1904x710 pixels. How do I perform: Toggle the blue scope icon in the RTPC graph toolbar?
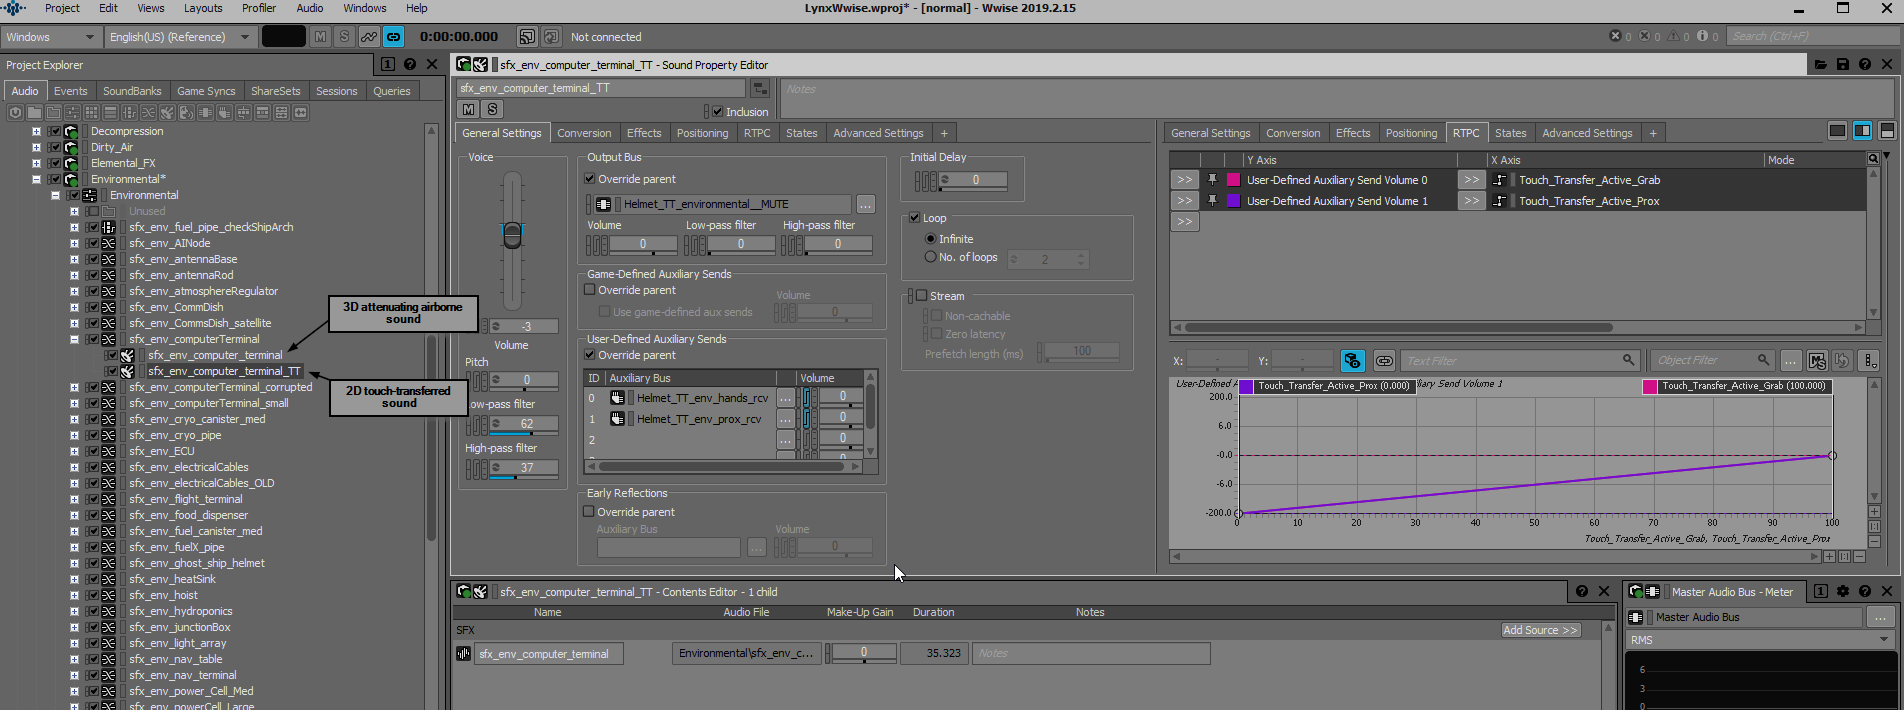pos(1352,360)
